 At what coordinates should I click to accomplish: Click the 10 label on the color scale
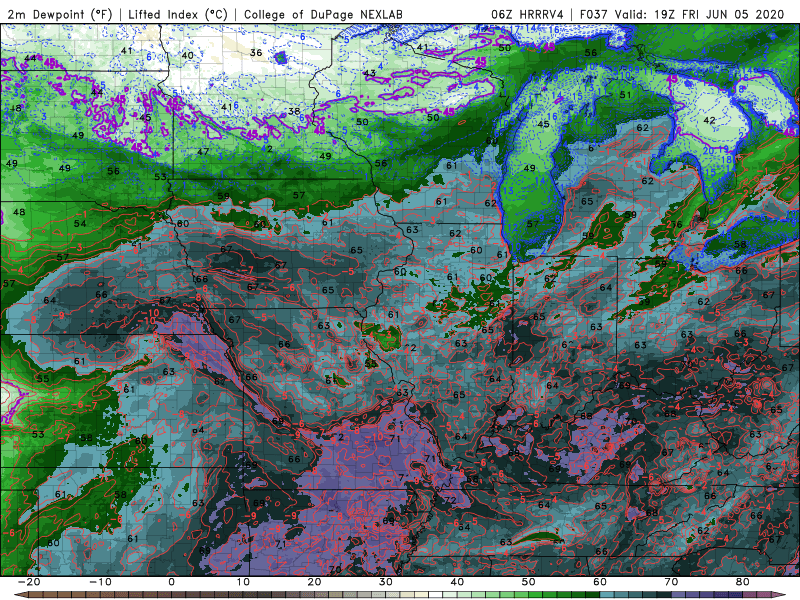tap(243, 582)
